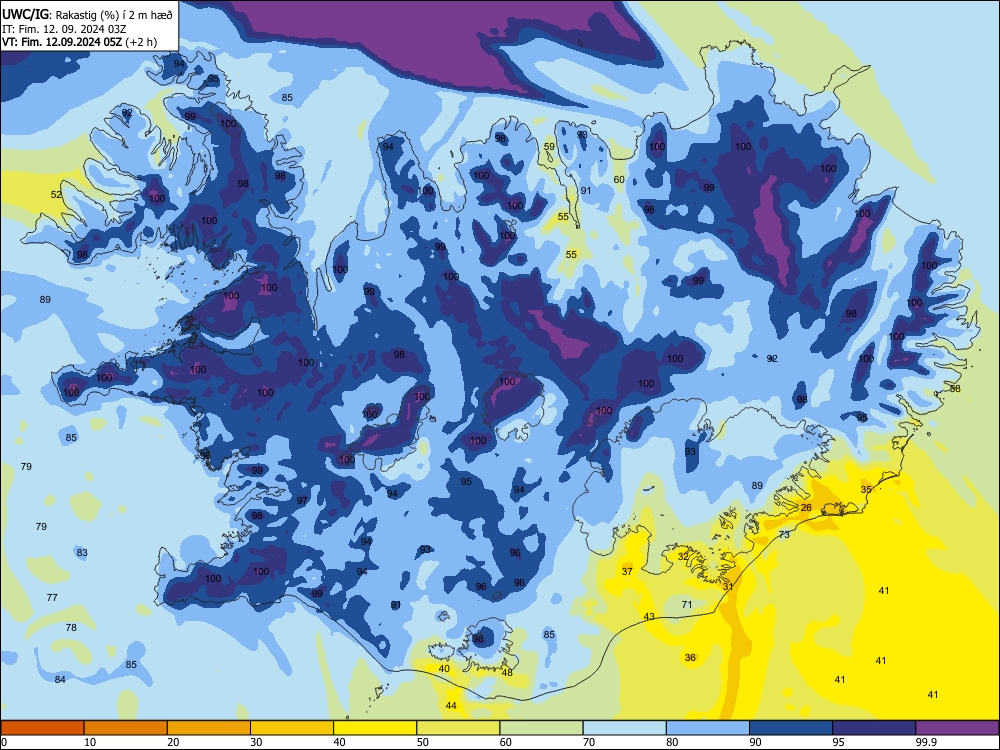The height and width of the screenshot is (750, 1000).
Task: Select the medium blue 80–90 legend swatch
Action: pos(707,728)
